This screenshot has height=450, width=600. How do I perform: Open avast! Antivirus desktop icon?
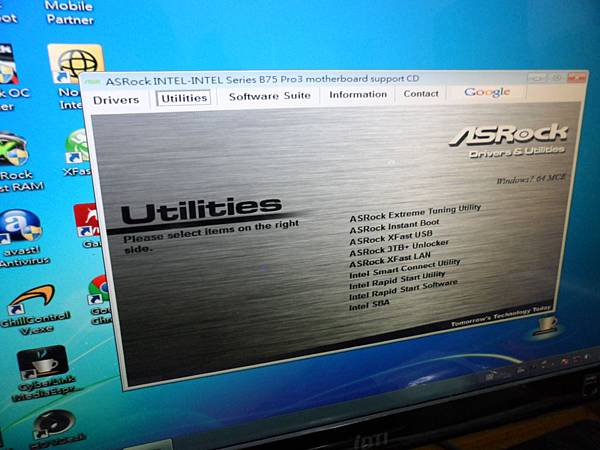coord(21,237)
